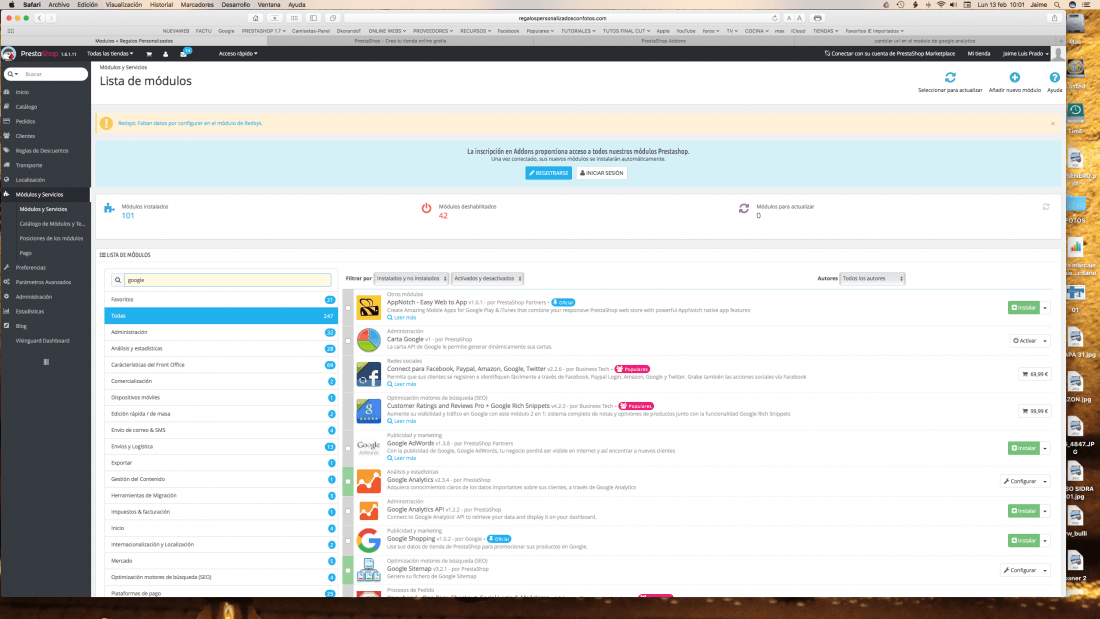Click the 69,99 € price button
This screenshot has height=619, width=1100.
pyautogui.click(x=1035, y=374)
